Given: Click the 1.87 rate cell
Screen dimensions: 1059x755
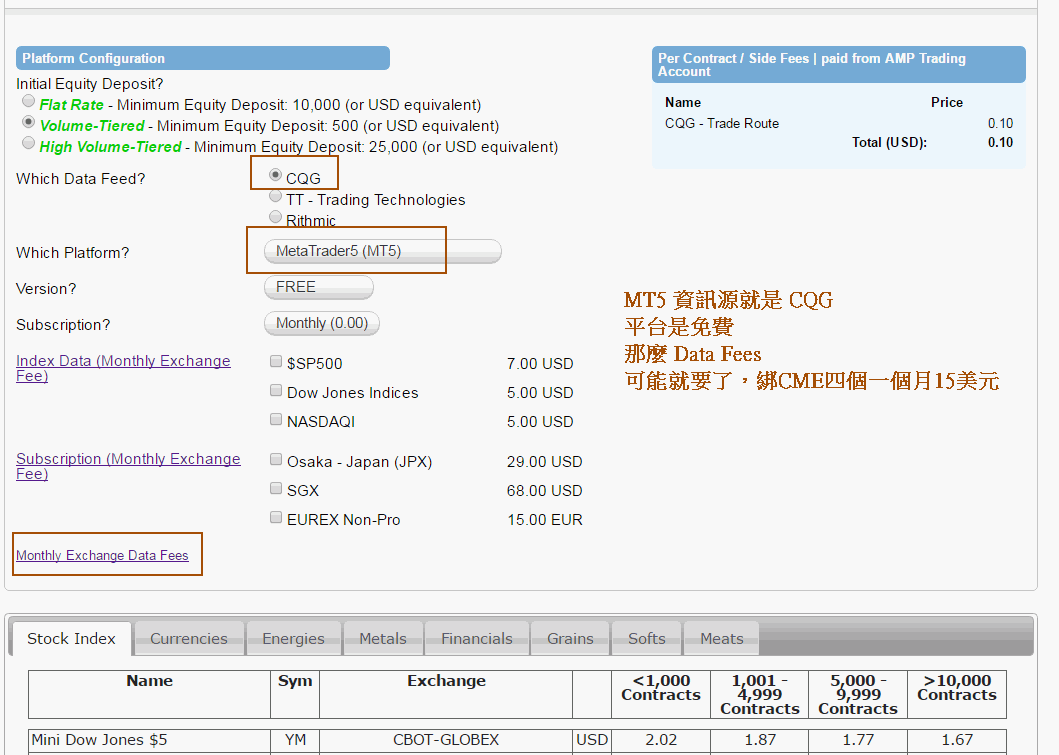Looking at the screenshot, I should 760,740.
